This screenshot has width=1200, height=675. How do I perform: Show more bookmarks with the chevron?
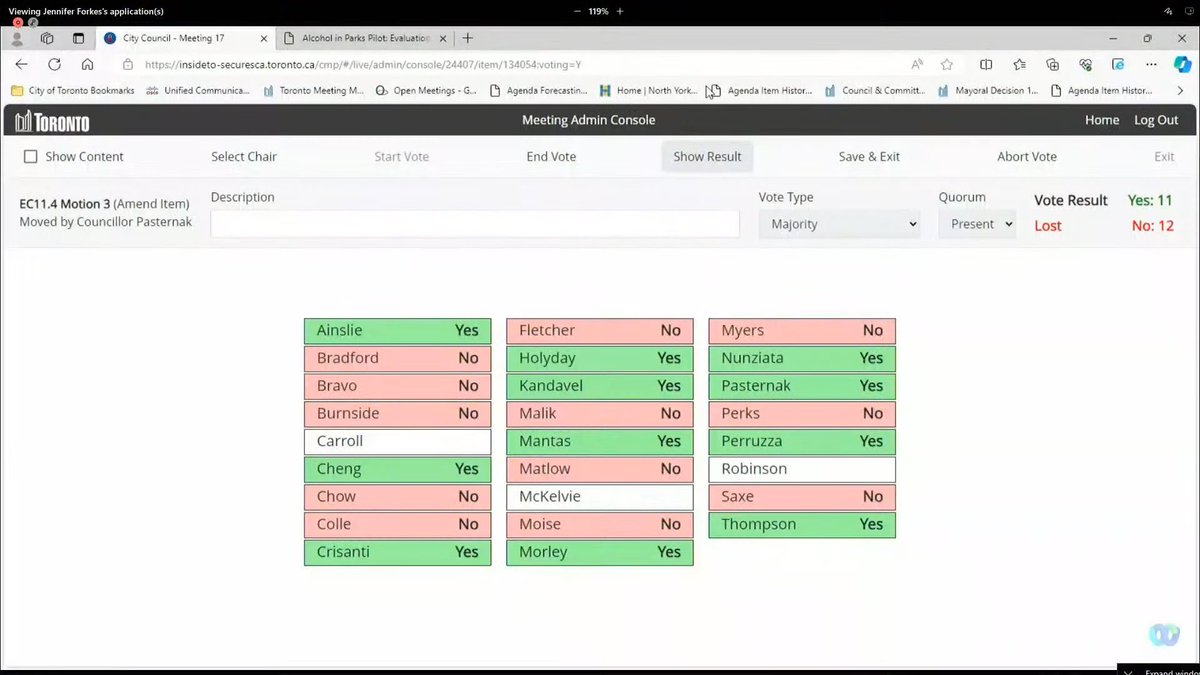1180,90
